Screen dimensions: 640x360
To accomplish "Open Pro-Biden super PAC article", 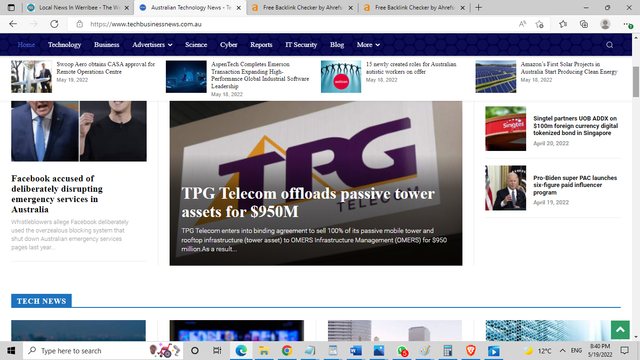I will pyautogui.click(x=575, y=185).
